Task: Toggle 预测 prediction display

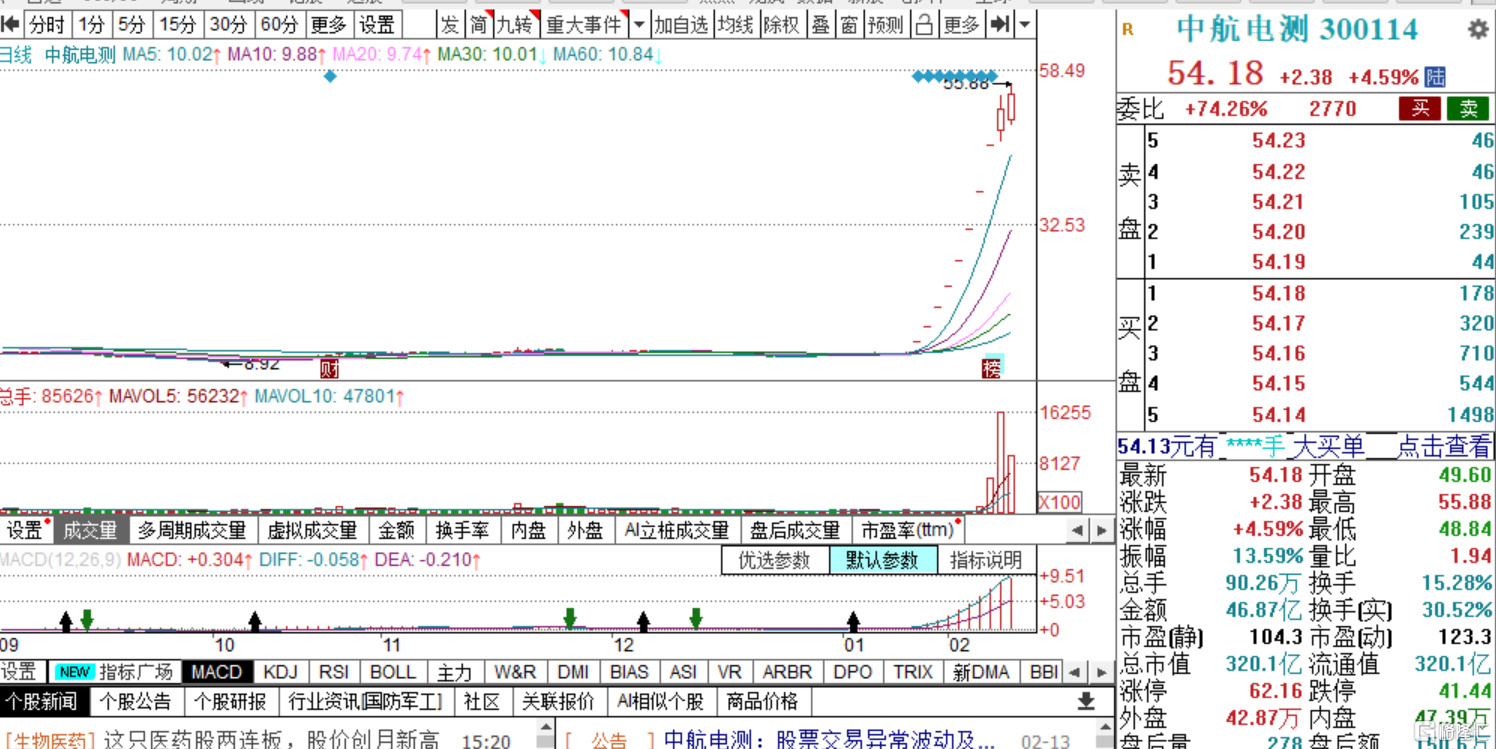Action: pyautogui.click(x=886, y=24)
